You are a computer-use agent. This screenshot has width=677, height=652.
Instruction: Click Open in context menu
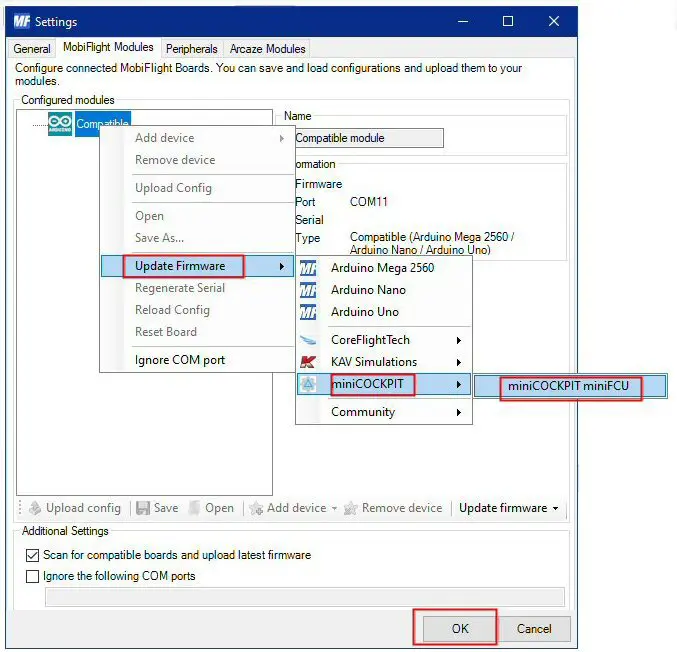[x=197, y=216]
